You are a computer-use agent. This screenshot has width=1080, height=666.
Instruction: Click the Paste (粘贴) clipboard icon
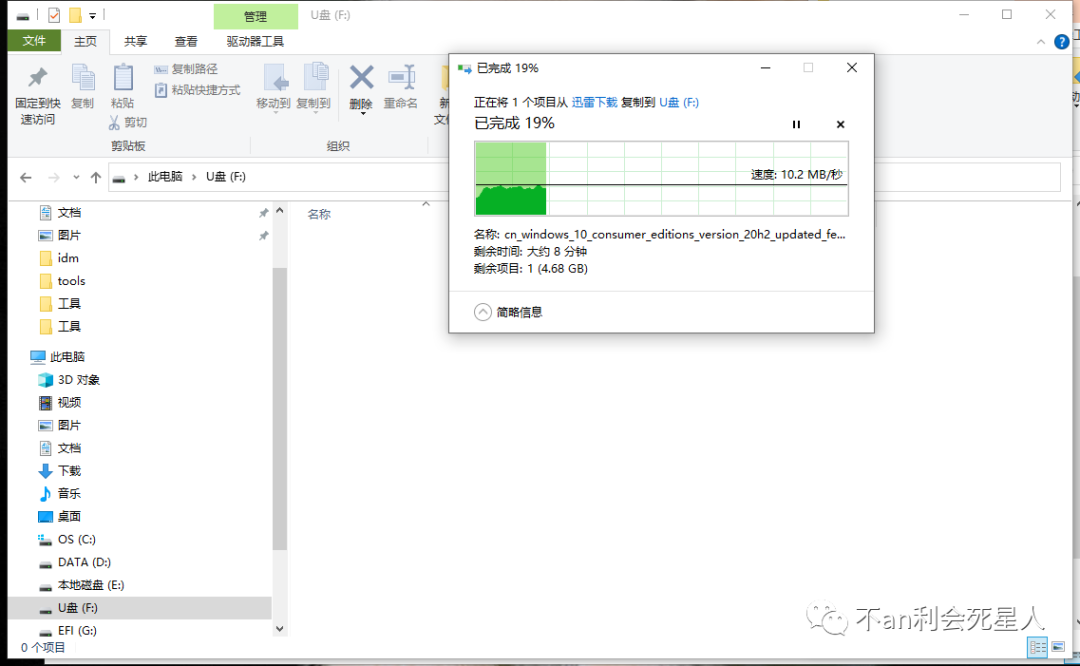[123, 78]
